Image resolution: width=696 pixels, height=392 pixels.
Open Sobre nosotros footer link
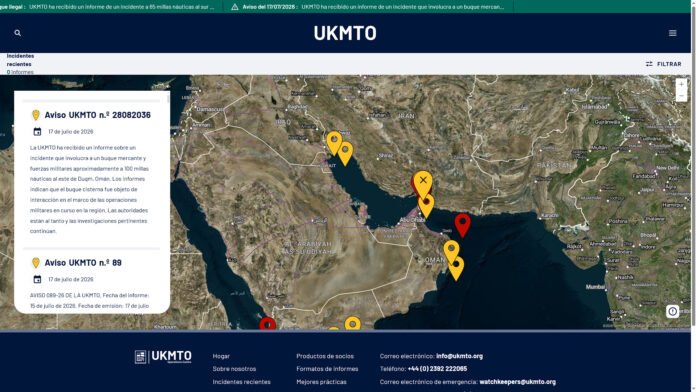point(234,369)
